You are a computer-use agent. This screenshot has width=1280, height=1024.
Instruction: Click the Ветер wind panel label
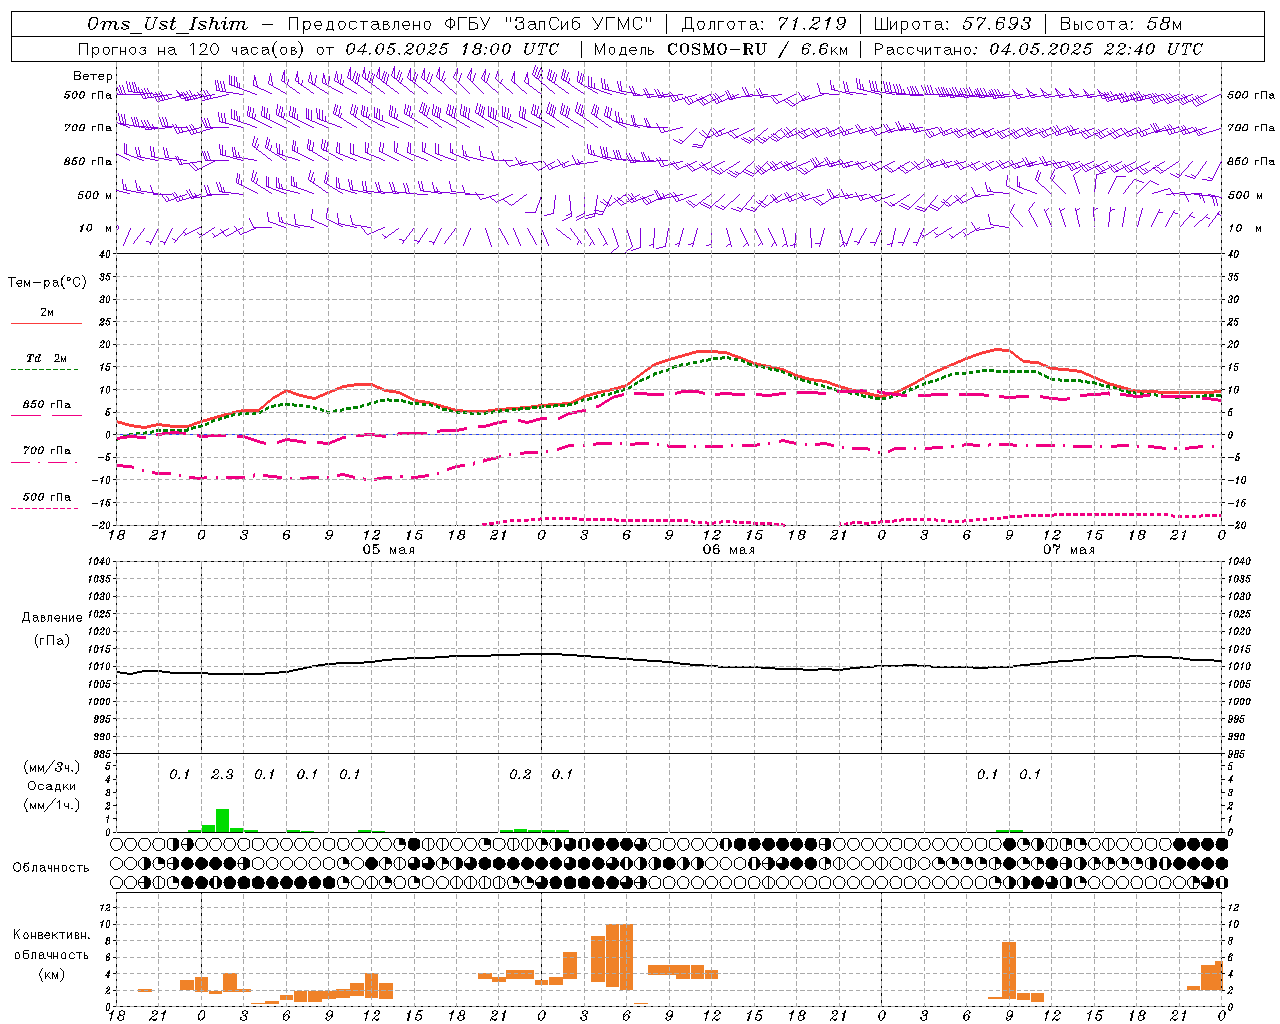click(x=92, y=76)
